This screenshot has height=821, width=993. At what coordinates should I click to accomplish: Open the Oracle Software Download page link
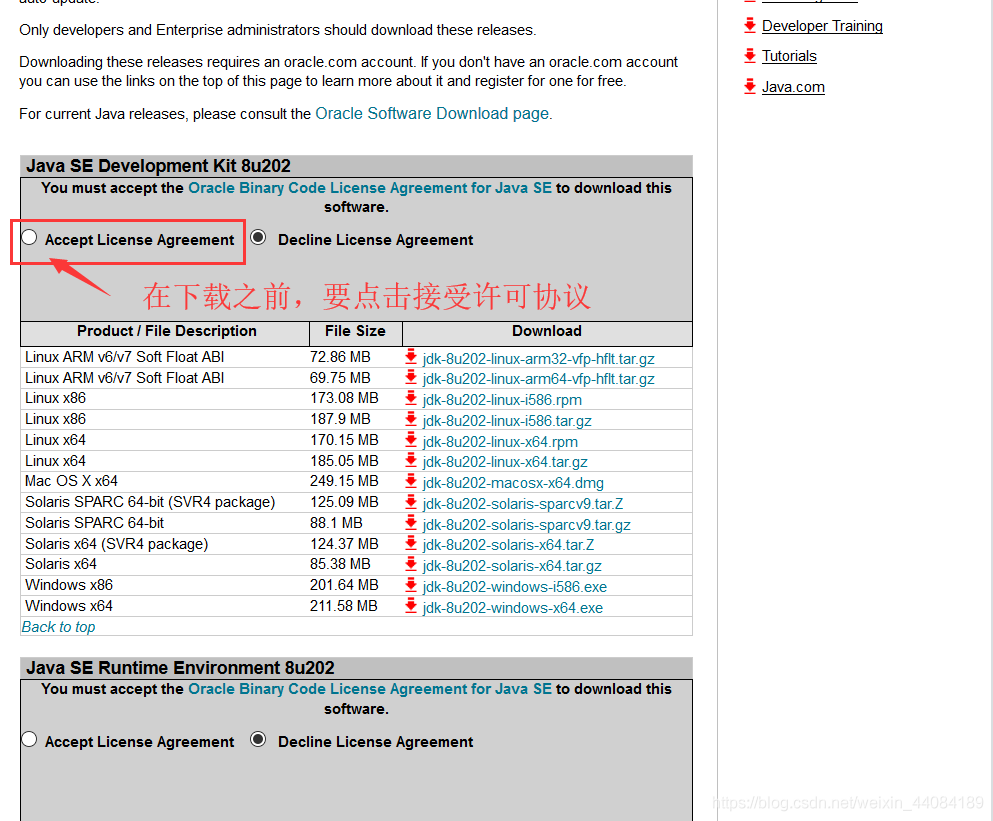pos(433,113)
